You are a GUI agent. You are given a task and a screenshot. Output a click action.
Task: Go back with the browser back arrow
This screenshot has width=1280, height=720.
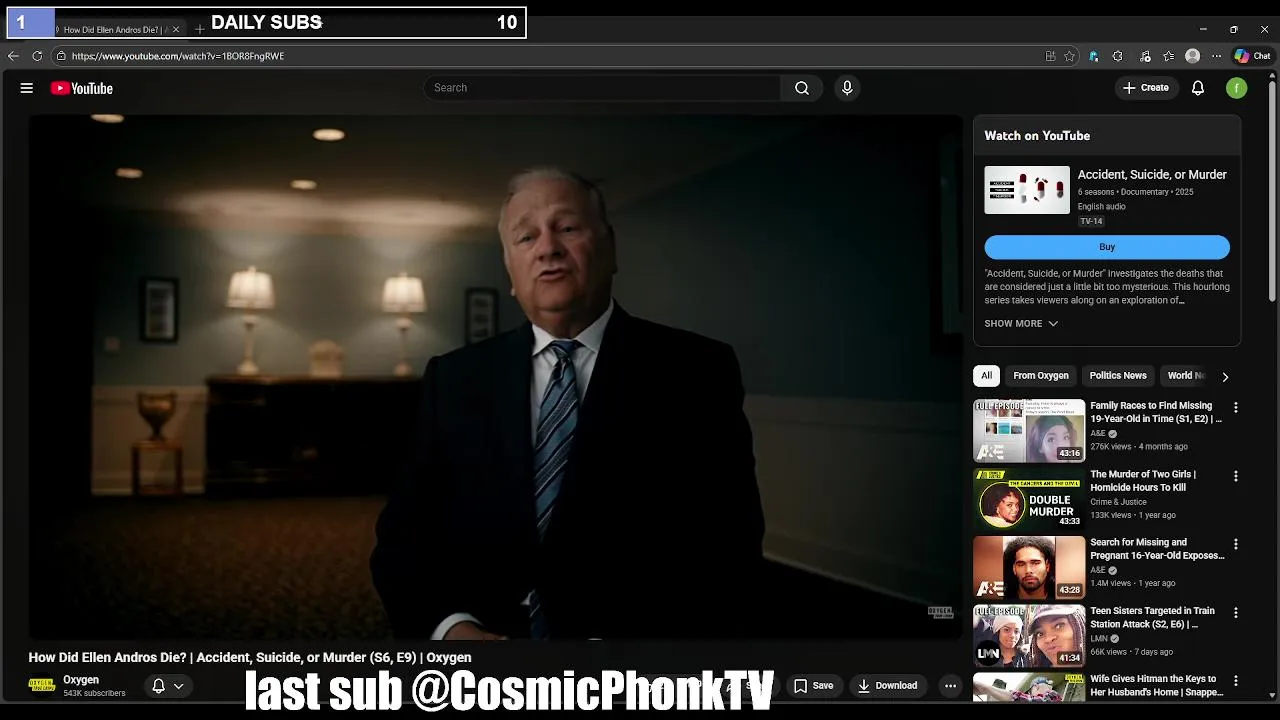[x=13, y=56]
